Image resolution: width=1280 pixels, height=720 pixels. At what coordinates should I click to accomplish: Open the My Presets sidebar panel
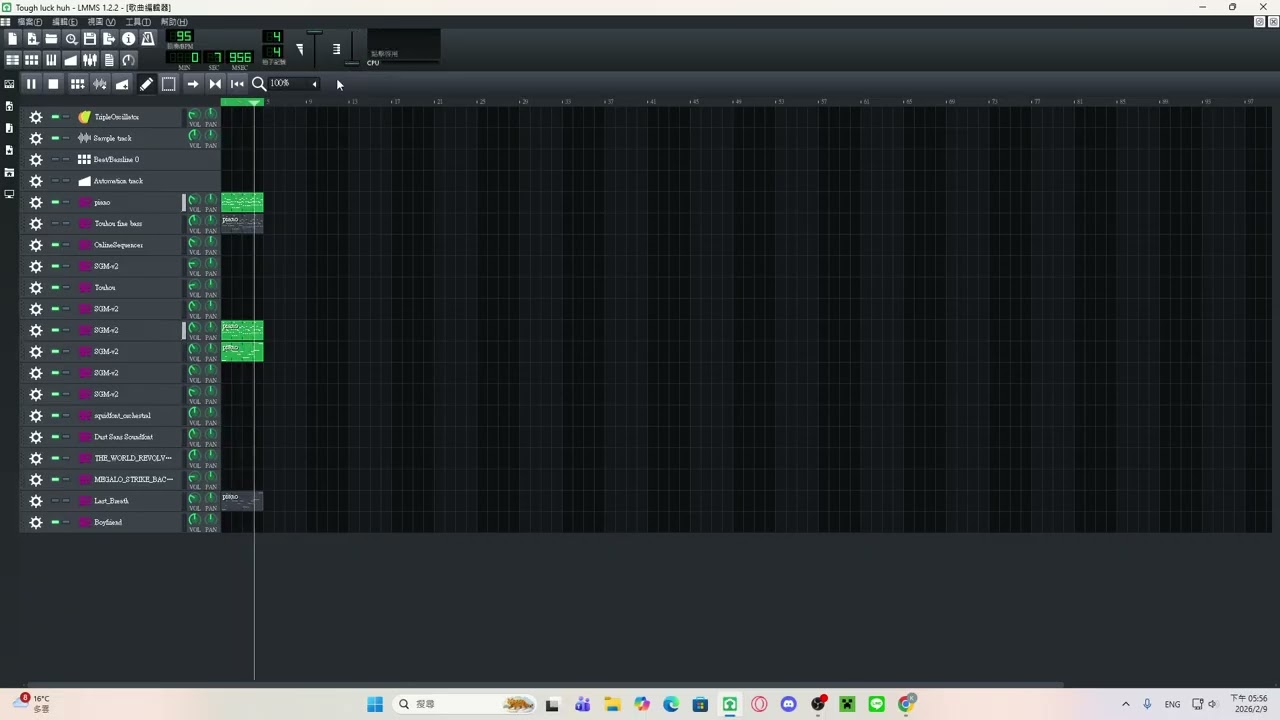tap(9, 150)
